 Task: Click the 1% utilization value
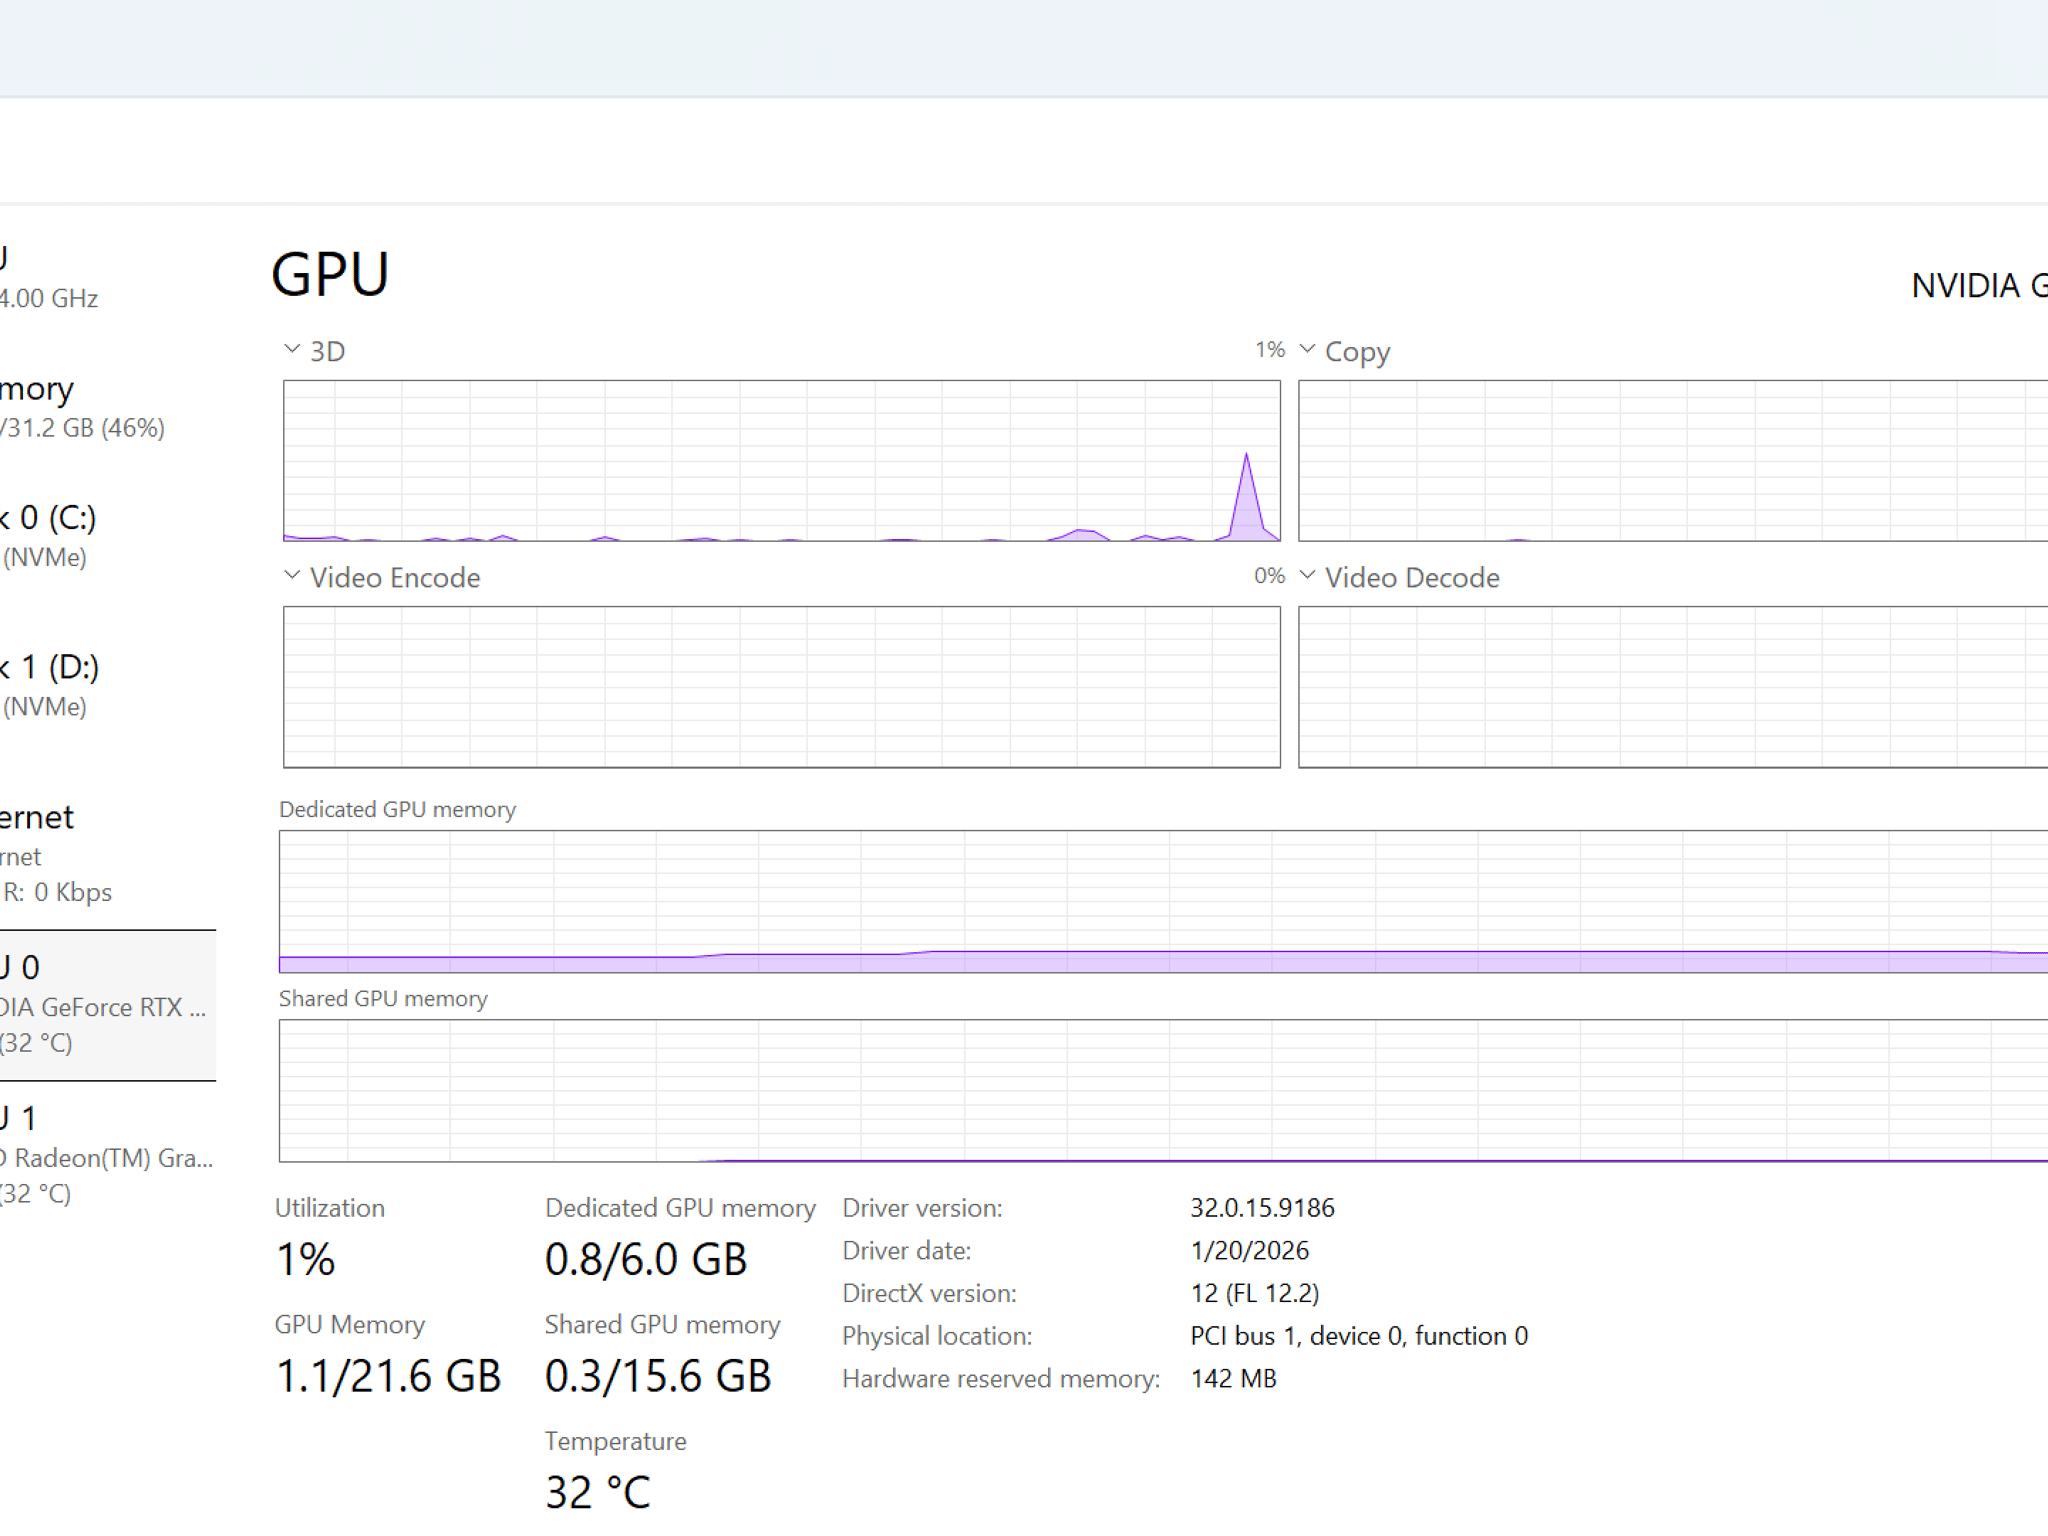pos(305,1259)
